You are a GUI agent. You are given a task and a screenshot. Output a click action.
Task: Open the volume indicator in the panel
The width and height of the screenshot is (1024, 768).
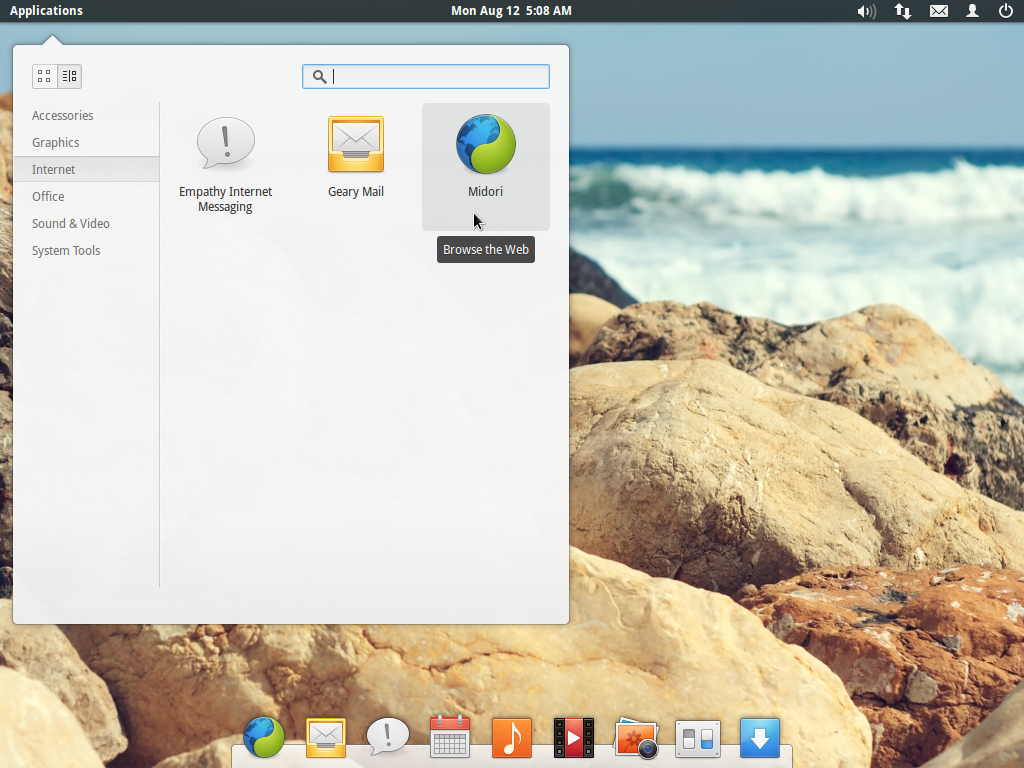click(x=867, y=11)
